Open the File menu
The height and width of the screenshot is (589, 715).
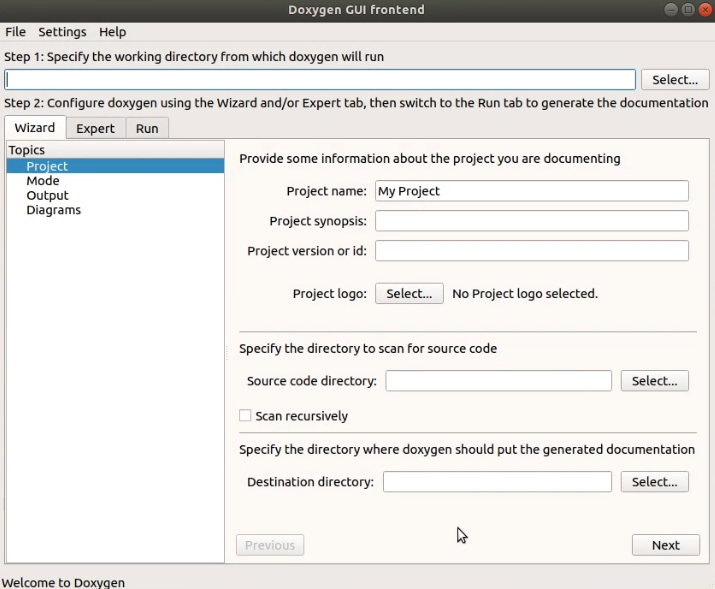tap(15, 32)
